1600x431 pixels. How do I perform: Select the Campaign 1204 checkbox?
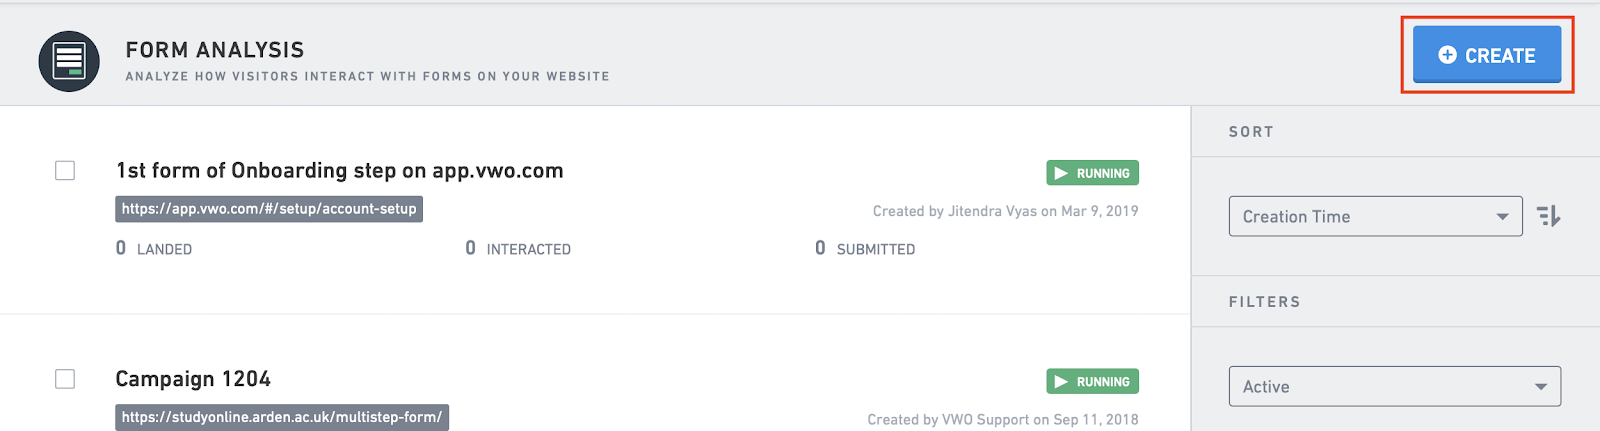coord(65,379)
